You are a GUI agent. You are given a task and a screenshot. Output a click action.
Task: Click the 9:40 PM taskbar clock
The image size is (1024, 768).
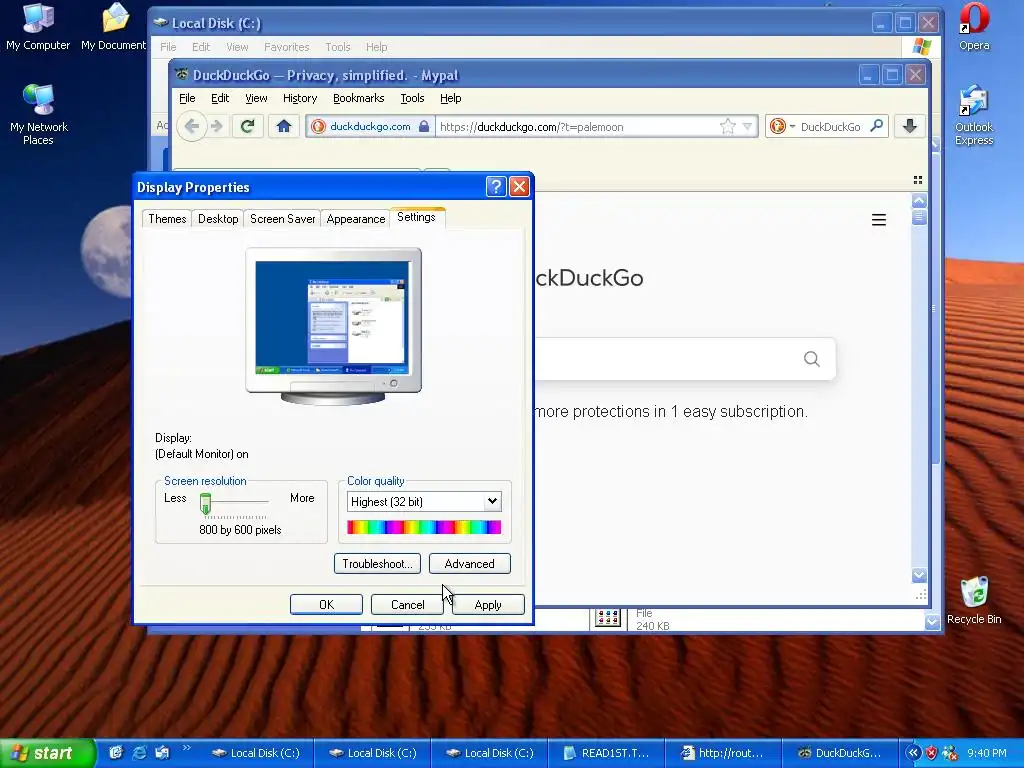[x=987, y=753]
